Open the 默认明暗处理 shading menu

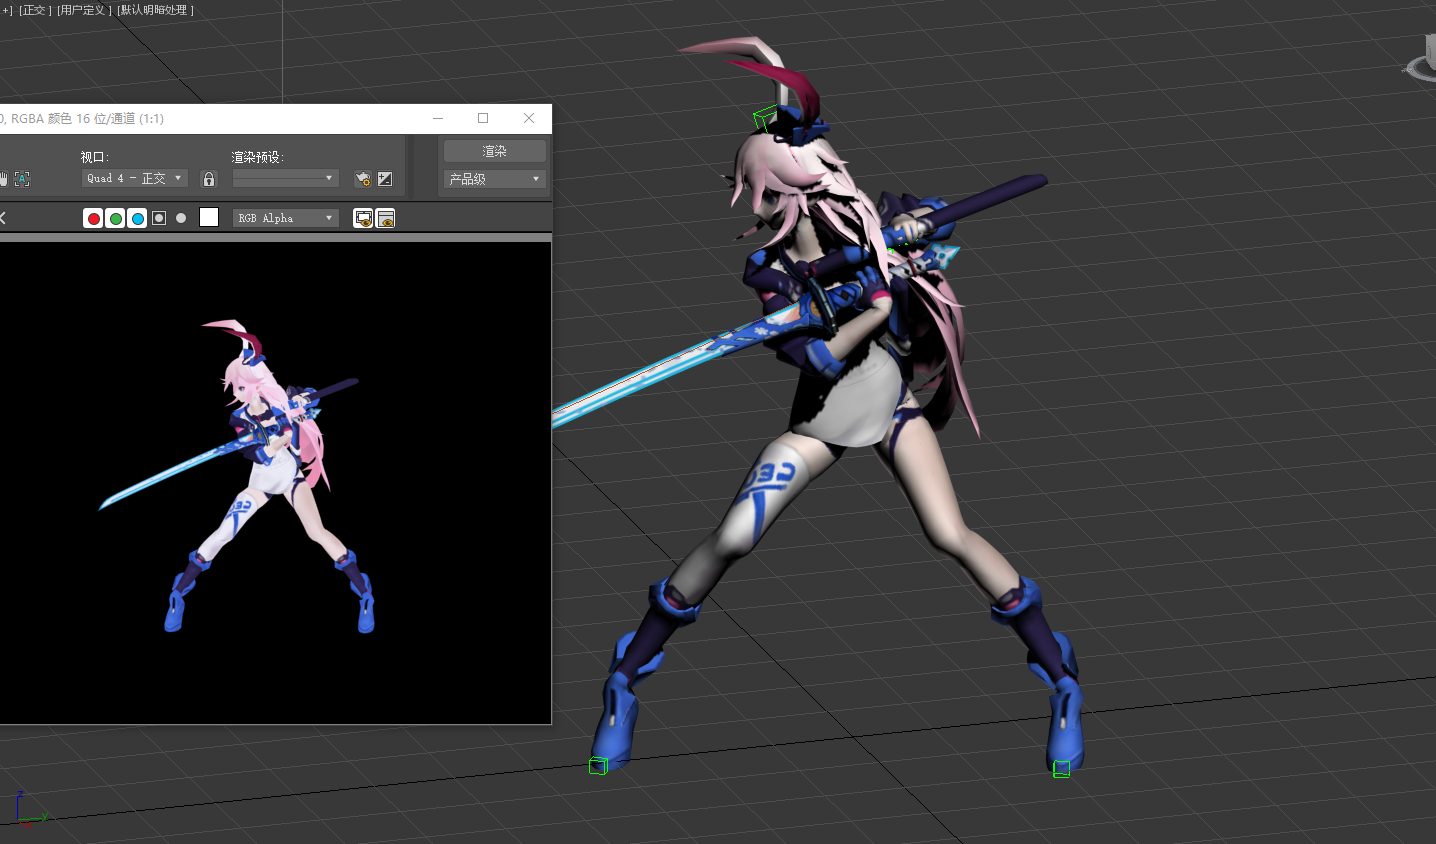pos(155,10)
